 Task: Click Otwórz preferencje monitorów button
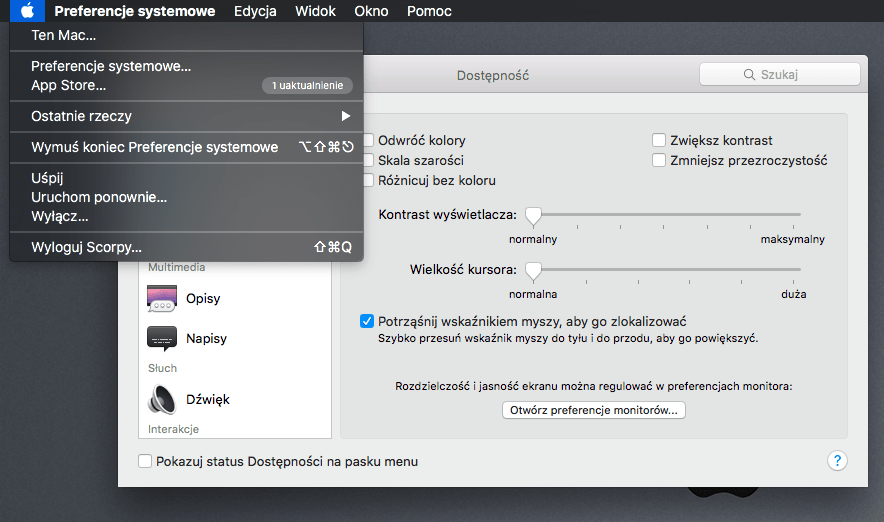[x=594, y=410]
